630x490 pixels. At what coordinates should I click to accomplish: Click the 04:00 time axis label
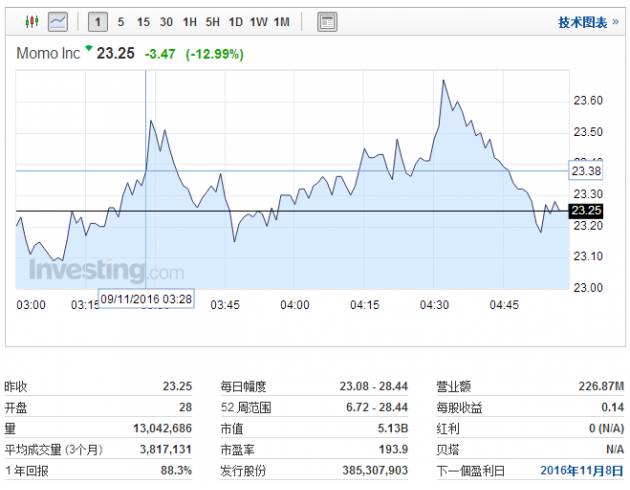pyautogui.click(x=295, y=305)
